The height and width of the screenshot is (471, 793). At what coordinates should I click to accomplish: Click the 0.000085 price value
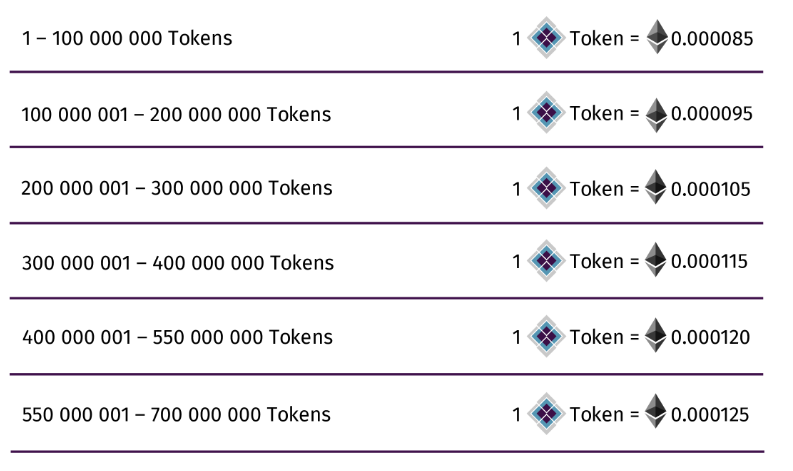click(x=712, y=38)
